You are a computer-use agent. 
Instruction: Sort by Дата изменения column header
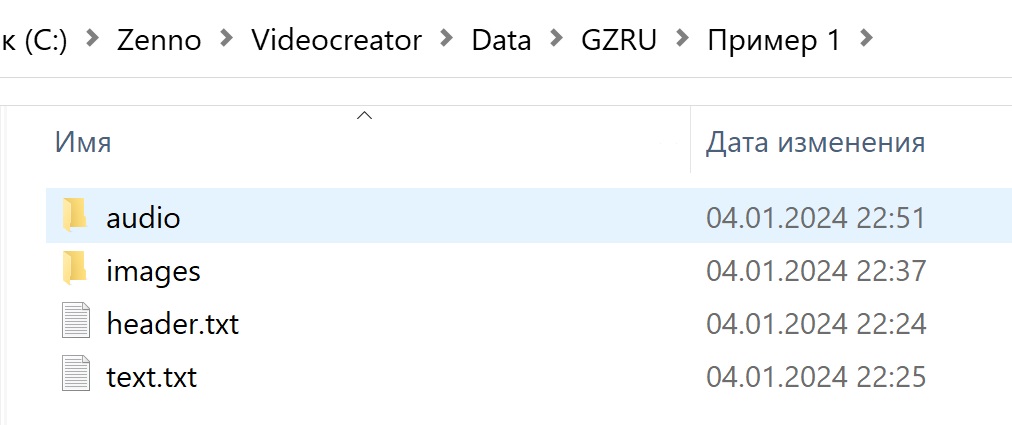[815, 142]
